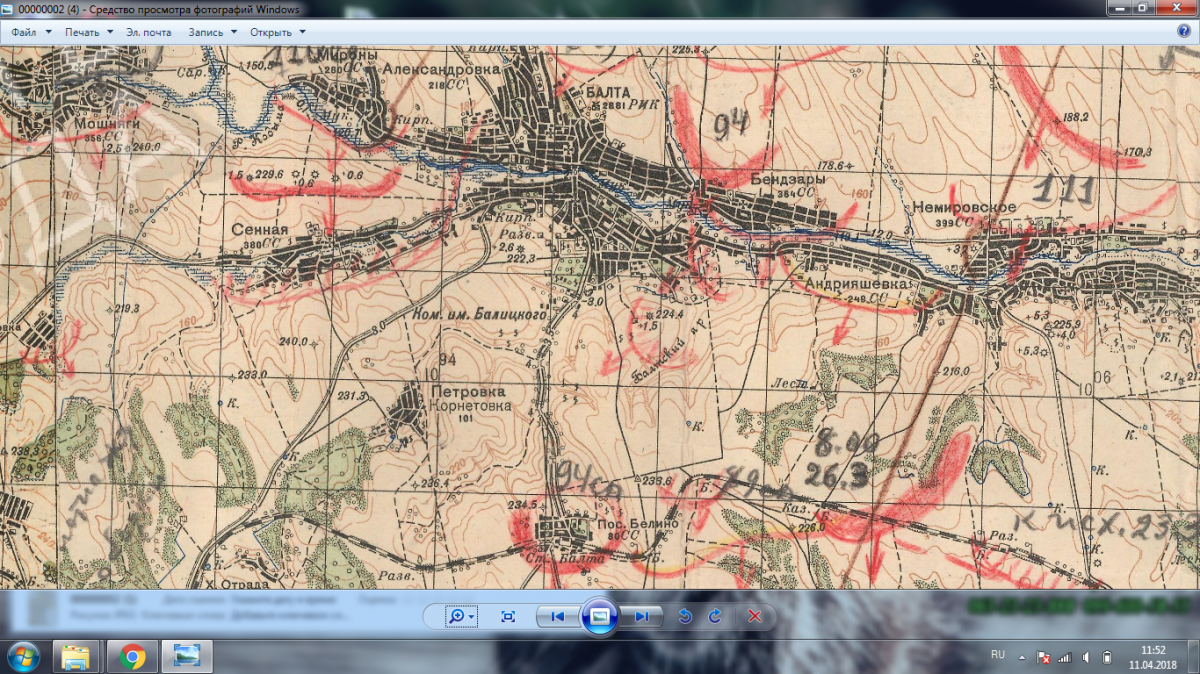Rotate the image counterclockwise
This screenshot has width=1200, height=674.
[685, 616]
